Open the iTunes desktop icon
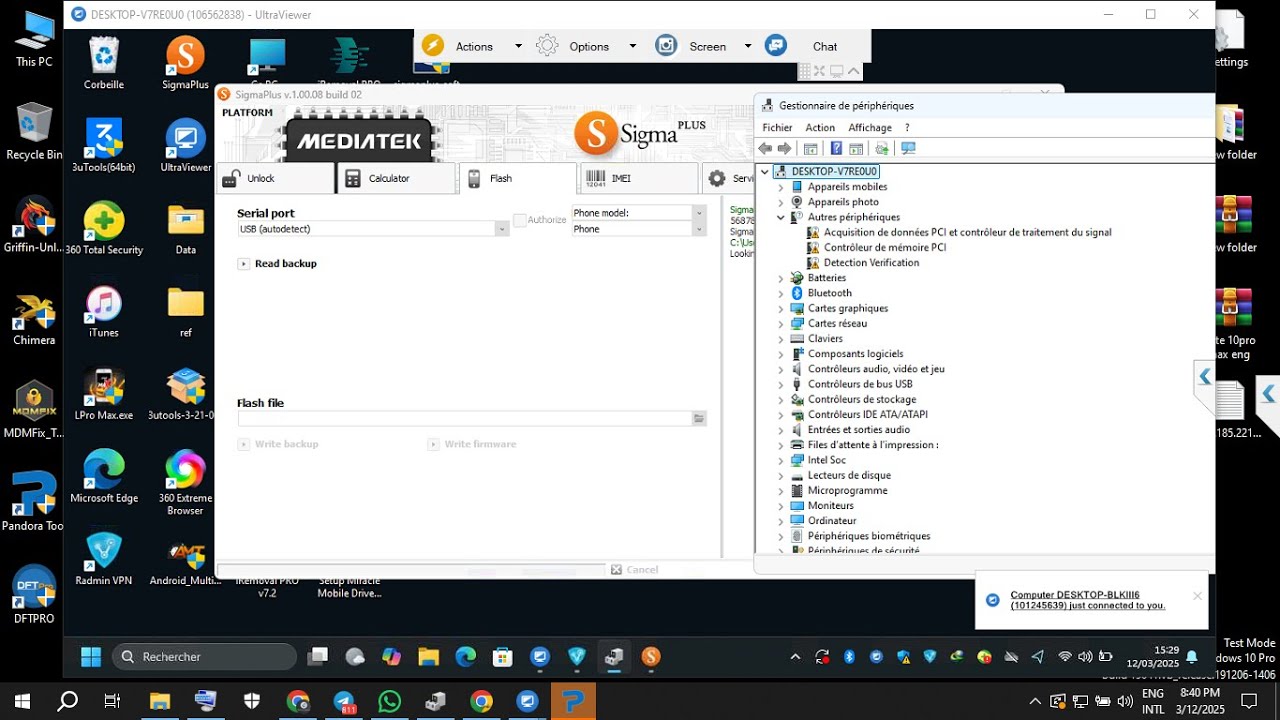 [104, 312]
